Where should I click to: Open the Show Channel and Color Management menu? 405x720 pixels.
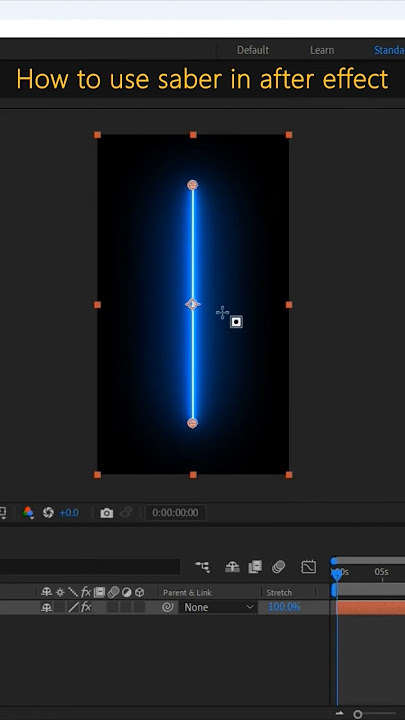(28, 512)
